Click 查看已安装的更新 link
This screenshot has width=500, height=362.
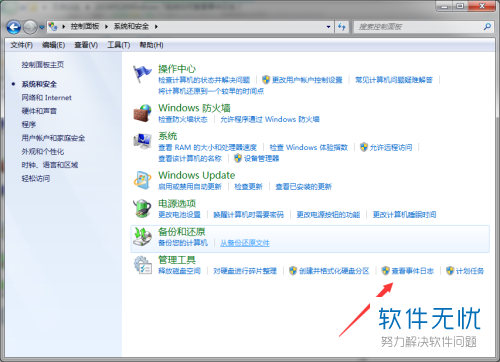click(303, 187)
